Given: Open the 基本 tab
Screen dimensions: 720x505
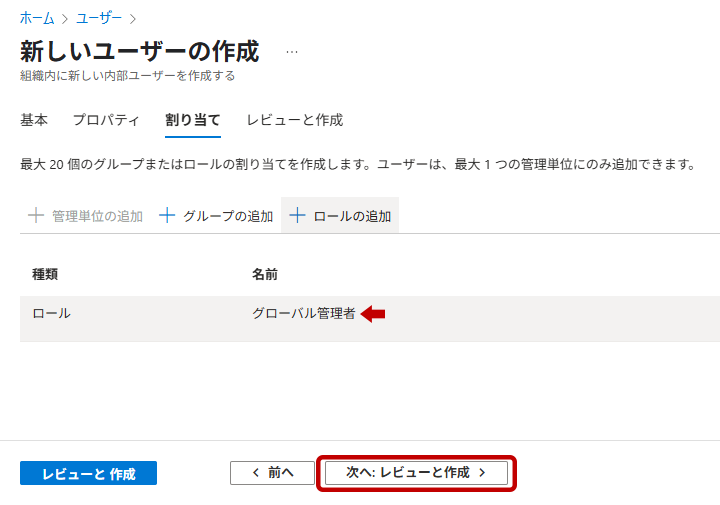Looking at the screenshot, I should click(34, 120).
